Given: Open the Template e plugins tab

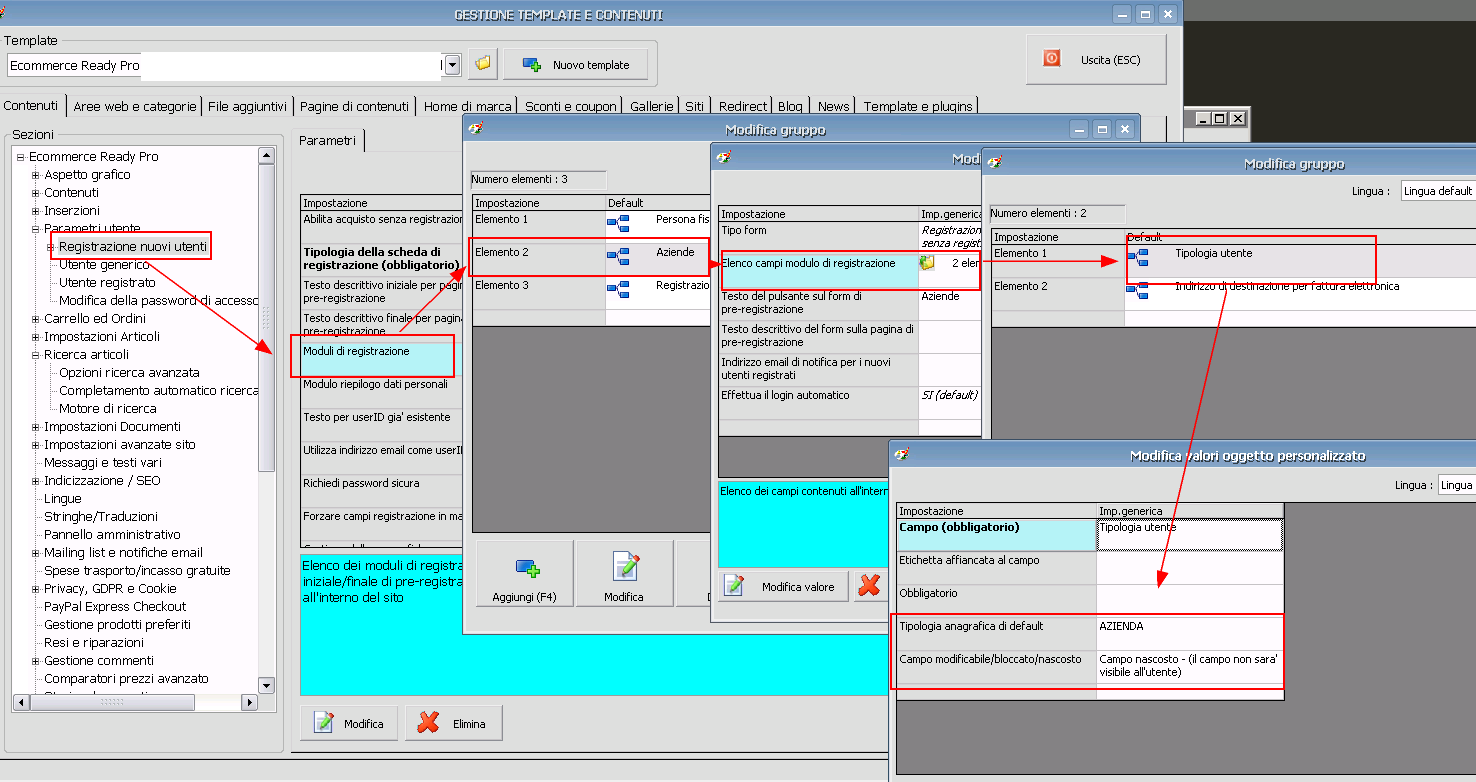Looking at the screenshot, I should [x=917, y=106].
